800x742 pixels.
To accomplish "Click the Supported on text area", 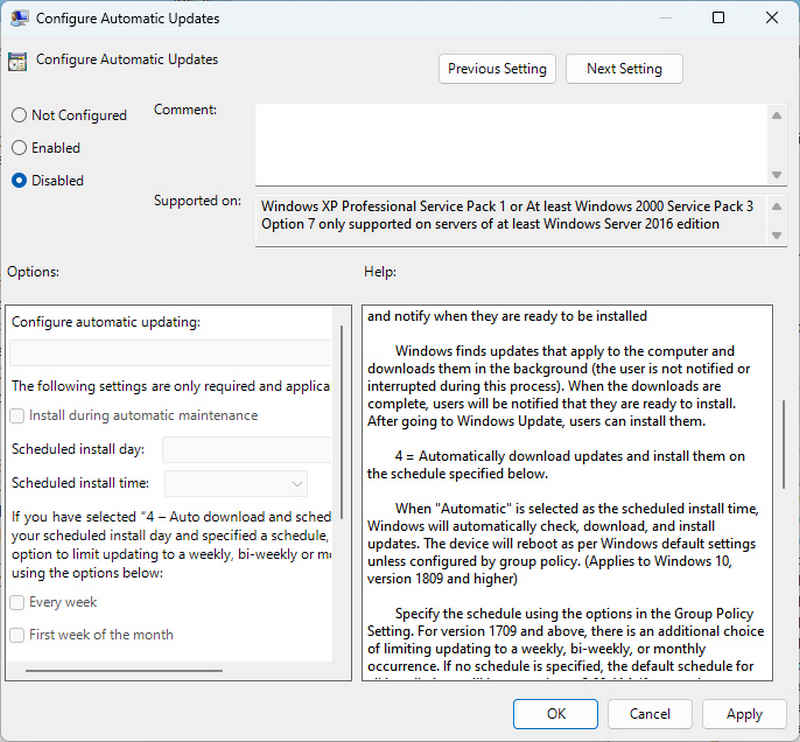I will 511,220.
